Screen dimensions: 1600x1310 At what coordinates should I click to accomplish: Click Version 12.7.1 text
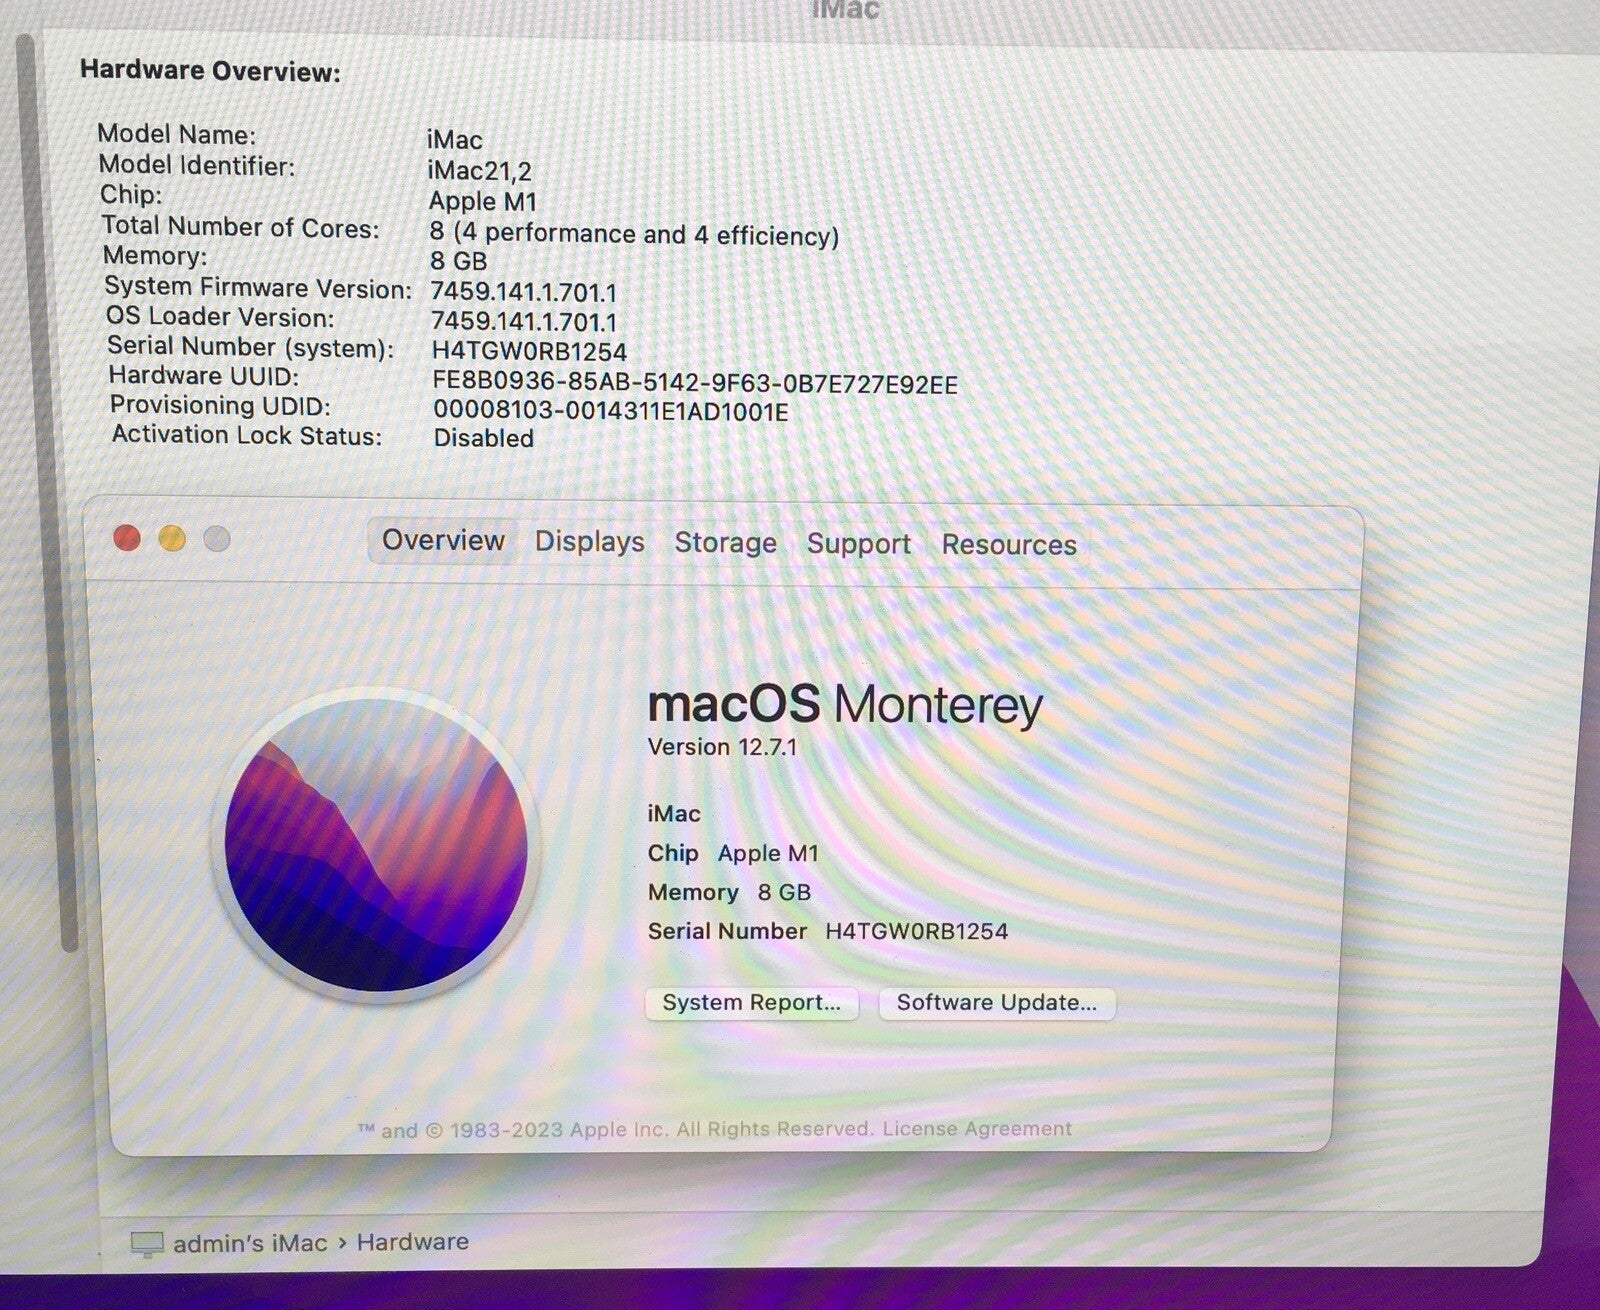point(722,747)
